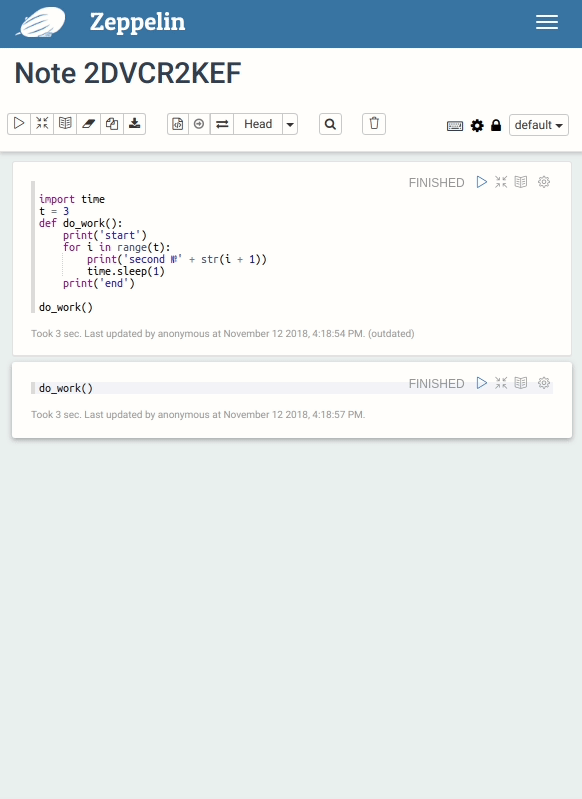Viewport: 582px width, 799px height.
Task: Open note permissions lock
Action: coord(496,125)
